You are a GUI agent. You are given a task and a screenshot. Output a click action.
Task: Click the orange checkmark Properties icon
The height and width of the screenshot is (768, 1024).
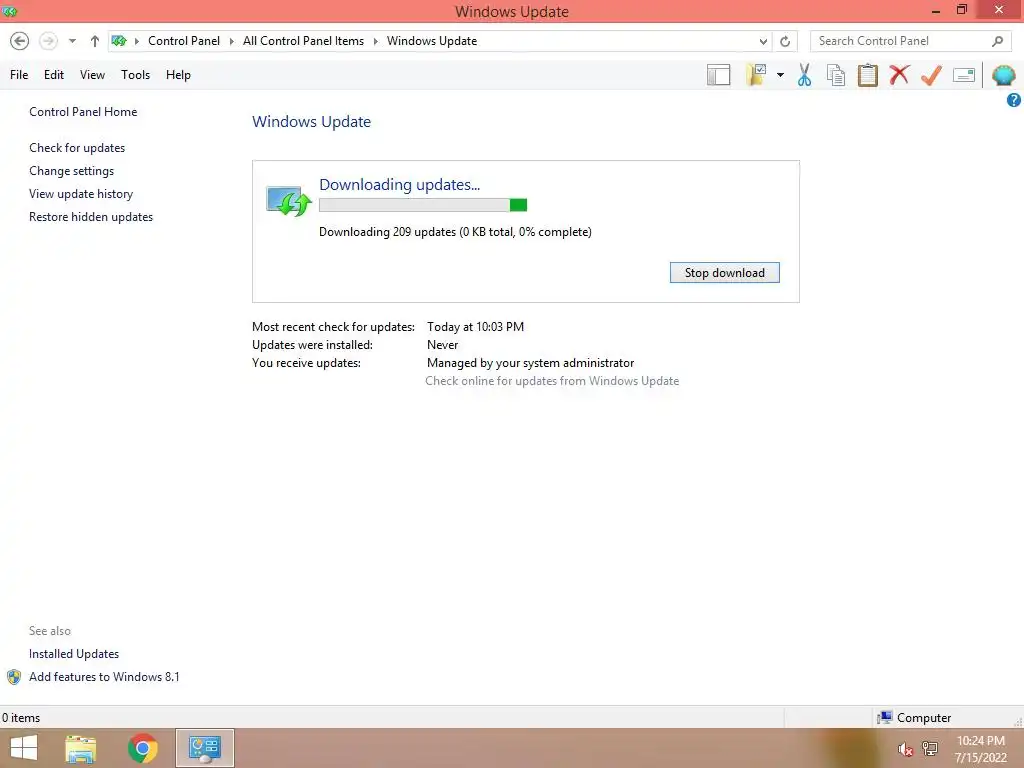tap(931, 75)
